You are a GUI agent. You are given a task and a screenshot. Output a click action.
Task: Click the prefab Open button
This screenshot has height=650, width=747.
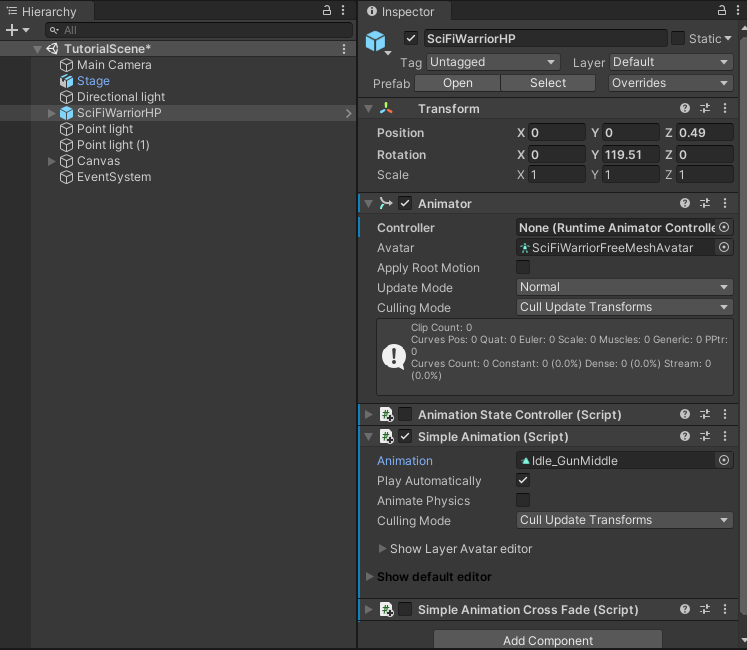pyautogui.click(x=457, y=83)
